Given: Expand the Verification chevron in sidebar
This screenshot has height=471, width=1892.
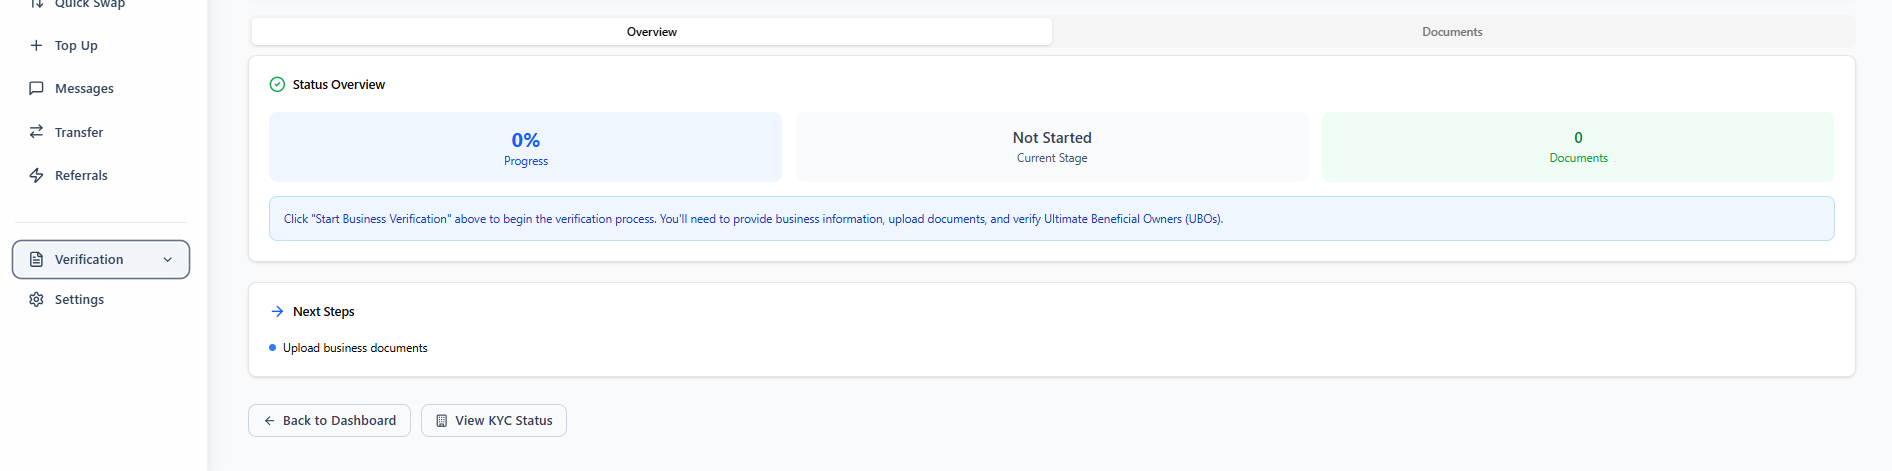Looking at the screenshot, I should [x=168, y=259].
